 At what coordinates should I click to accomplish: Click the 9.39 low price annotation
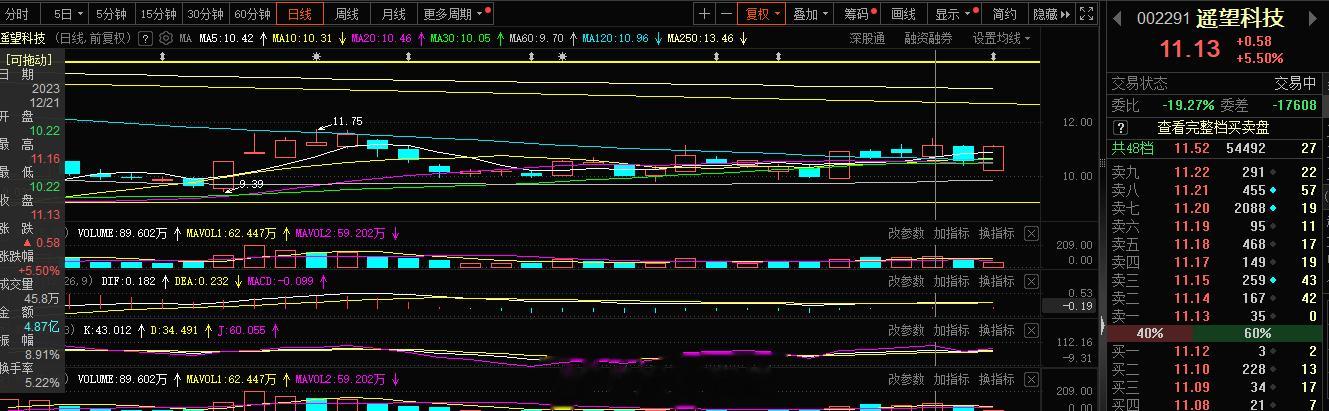click(251, 184)
